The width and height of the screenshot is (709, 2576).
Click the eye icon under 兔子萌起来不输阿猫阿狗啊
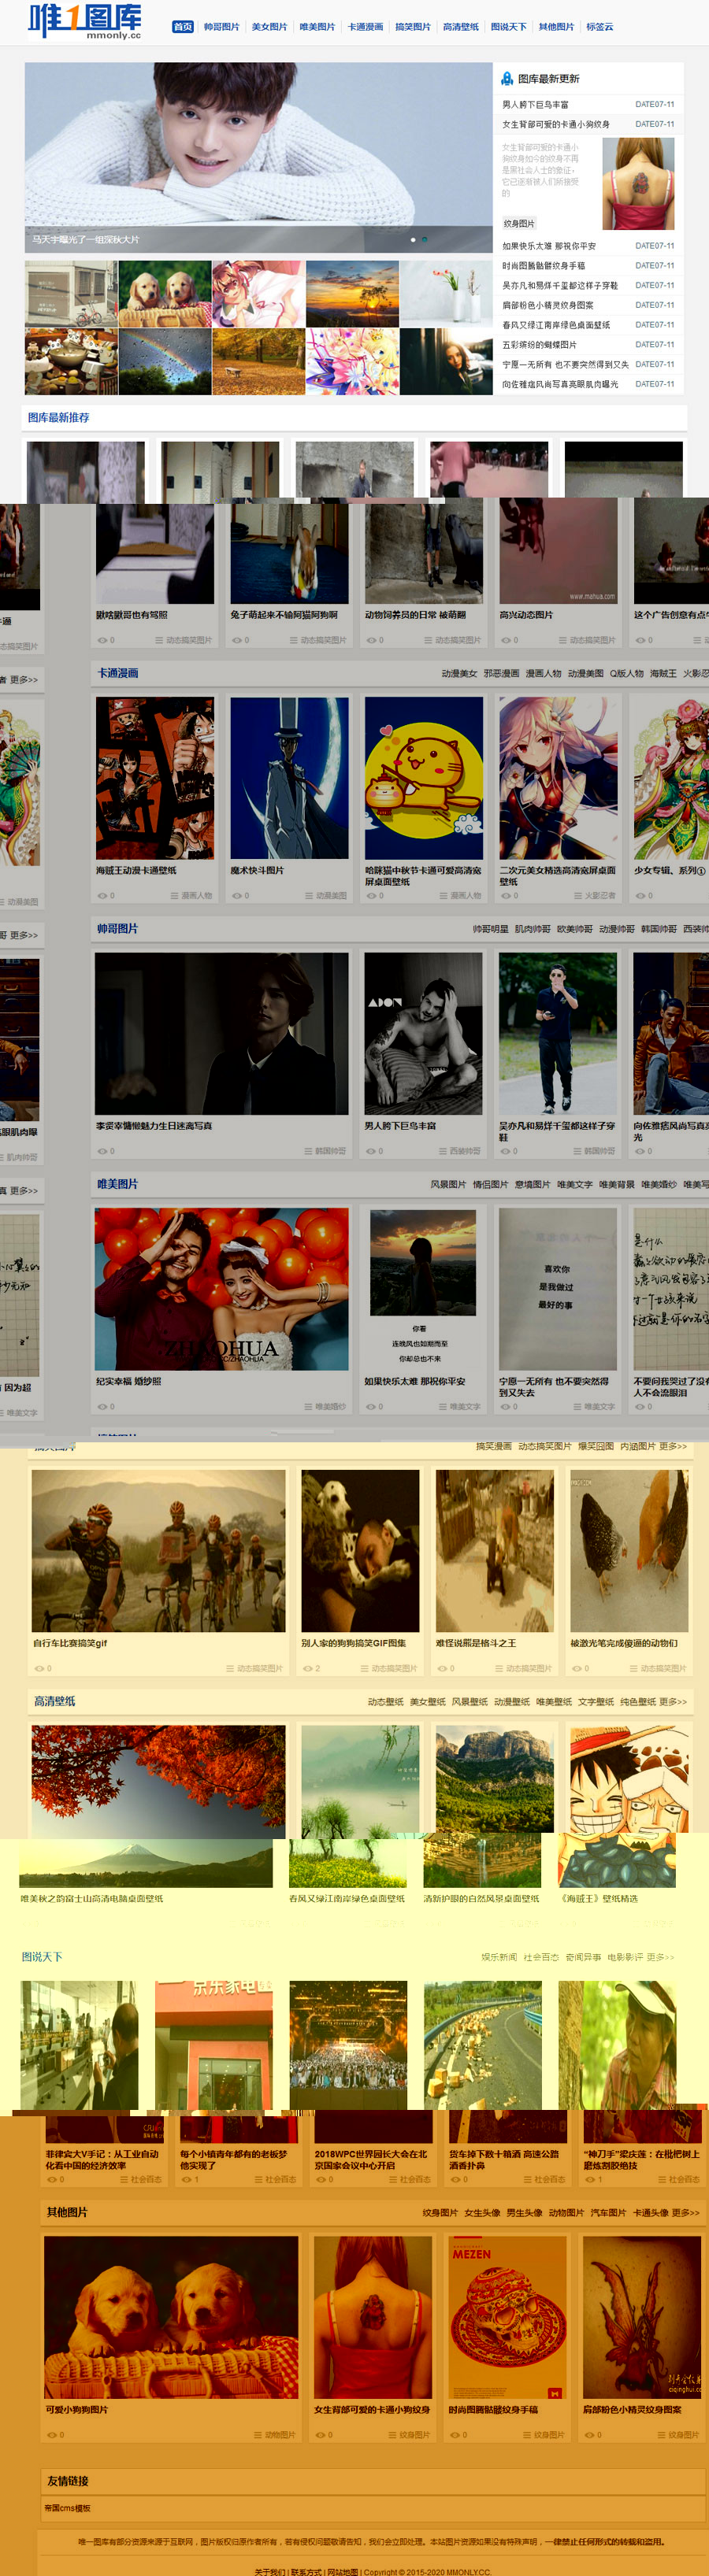coord(237,640)
